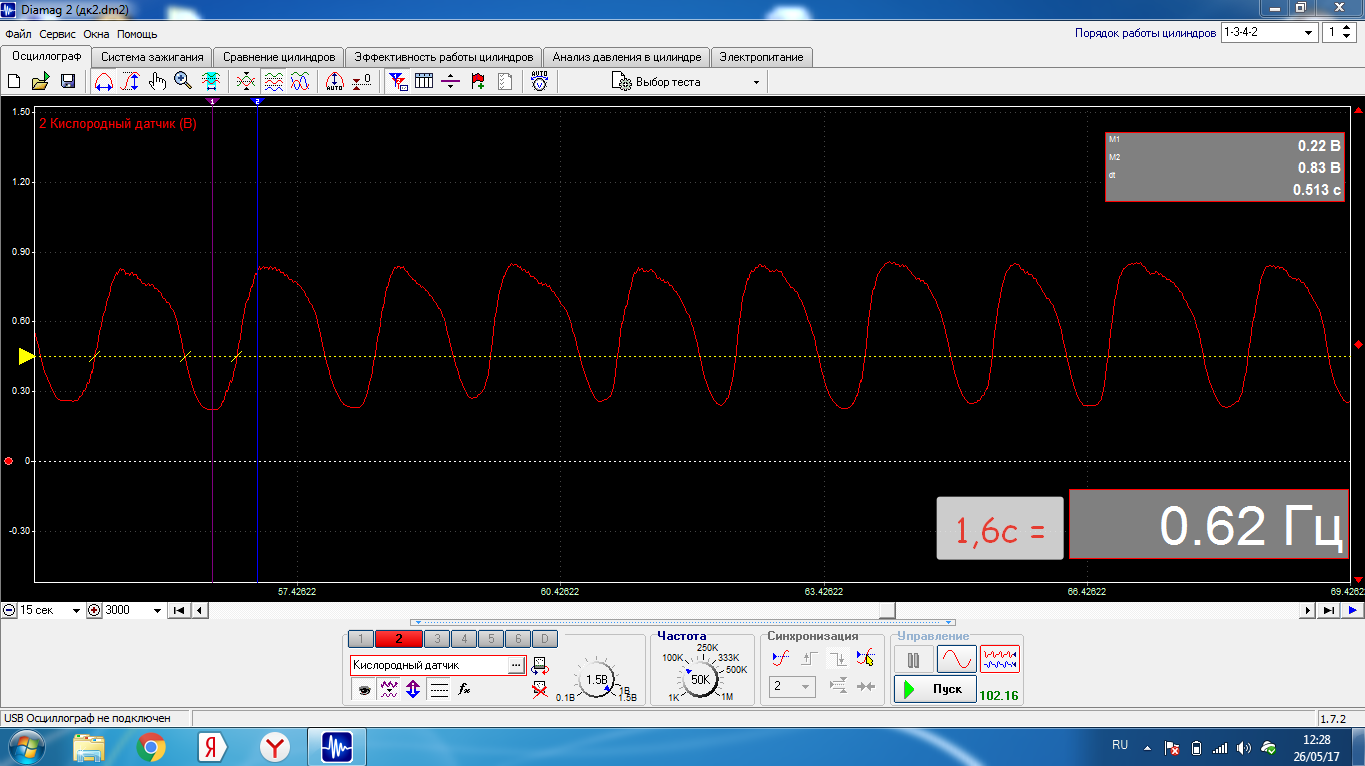Click the stacked channels view icon

pyautogui.click(x=273, y=82)
